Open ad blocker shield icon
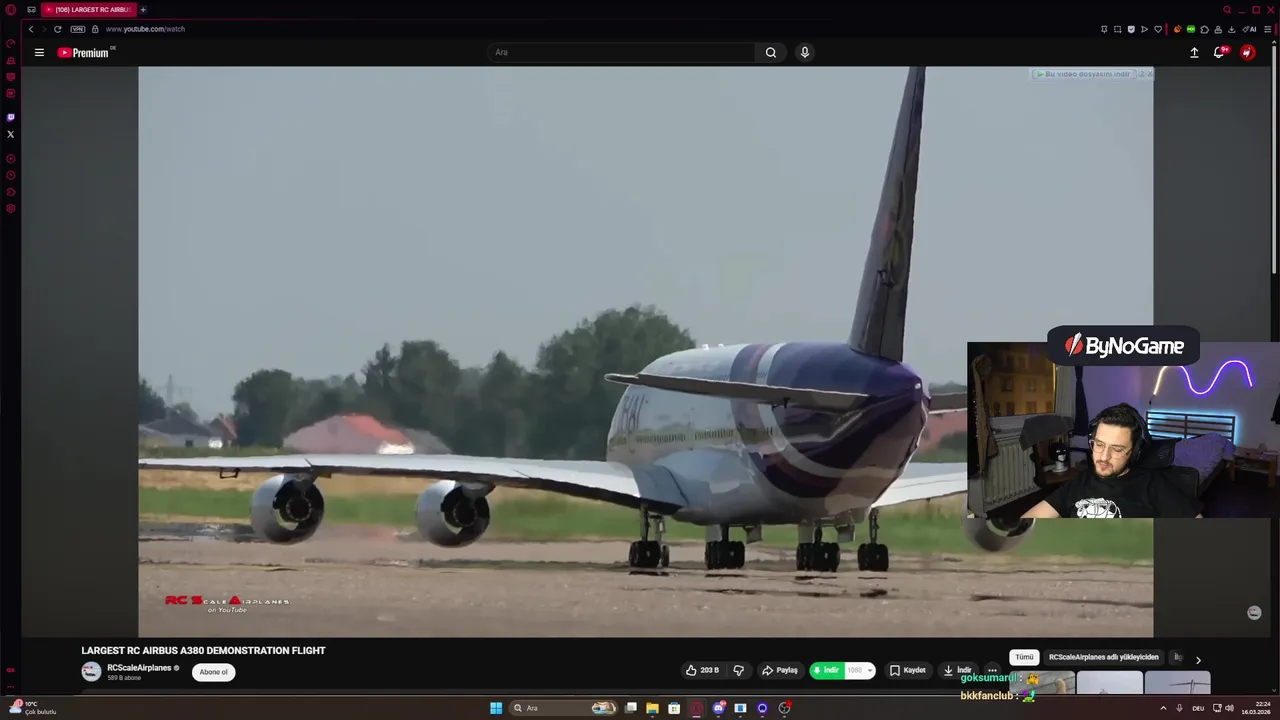Image resolution: width=1280 pixels, height=720 pixels. (x=1131, y=29)
